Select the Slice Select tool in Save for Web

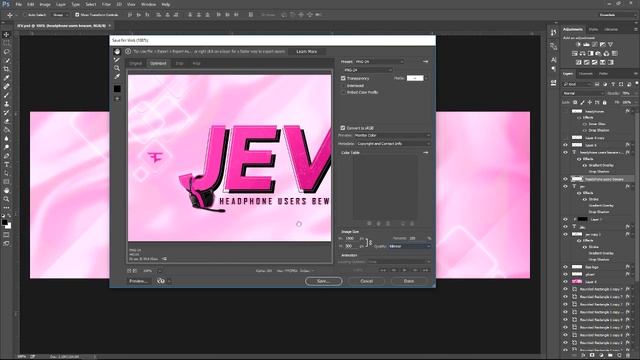[117, 60]
